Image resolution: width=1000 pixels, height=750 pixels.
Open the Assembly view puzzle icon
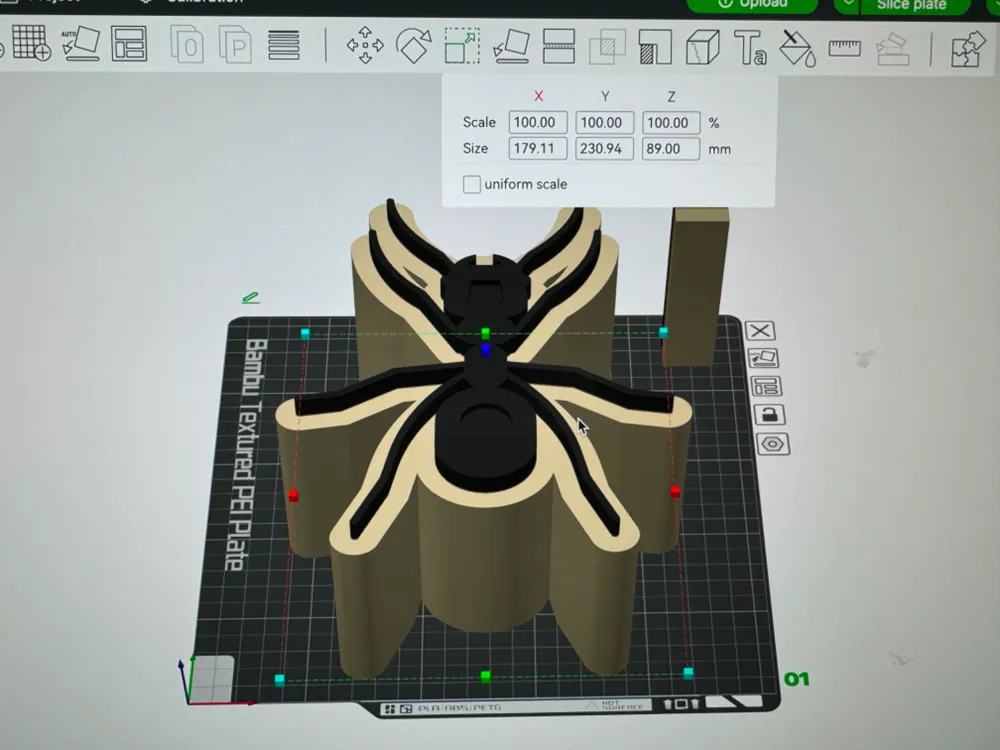coord(968,49)
